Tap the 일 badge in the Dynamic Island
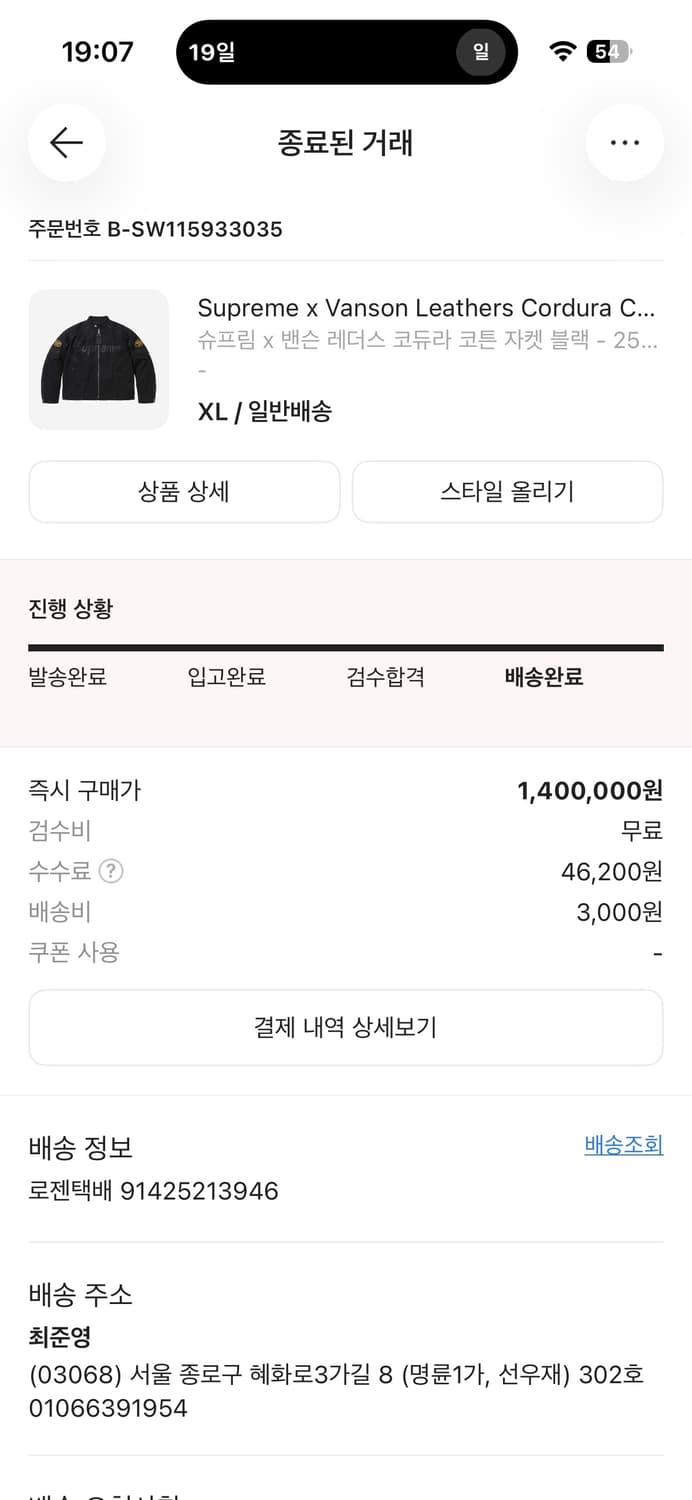 [480, 51]
